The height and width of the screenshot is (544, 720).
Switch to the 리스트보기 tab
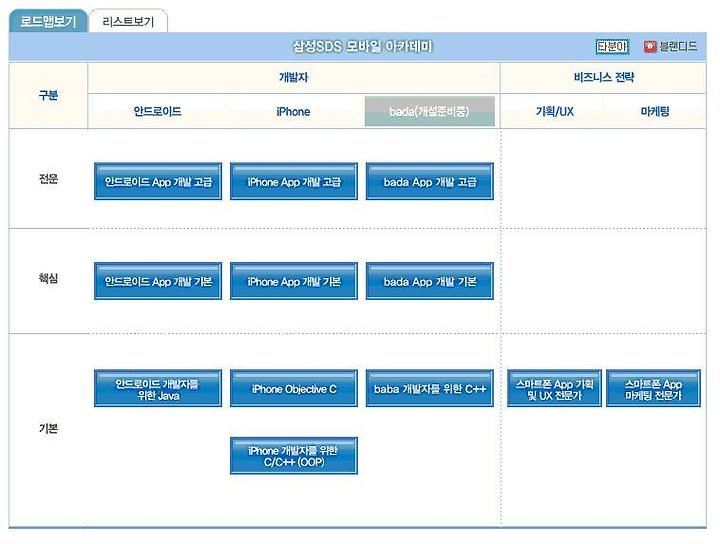click(x=128, y=21)
